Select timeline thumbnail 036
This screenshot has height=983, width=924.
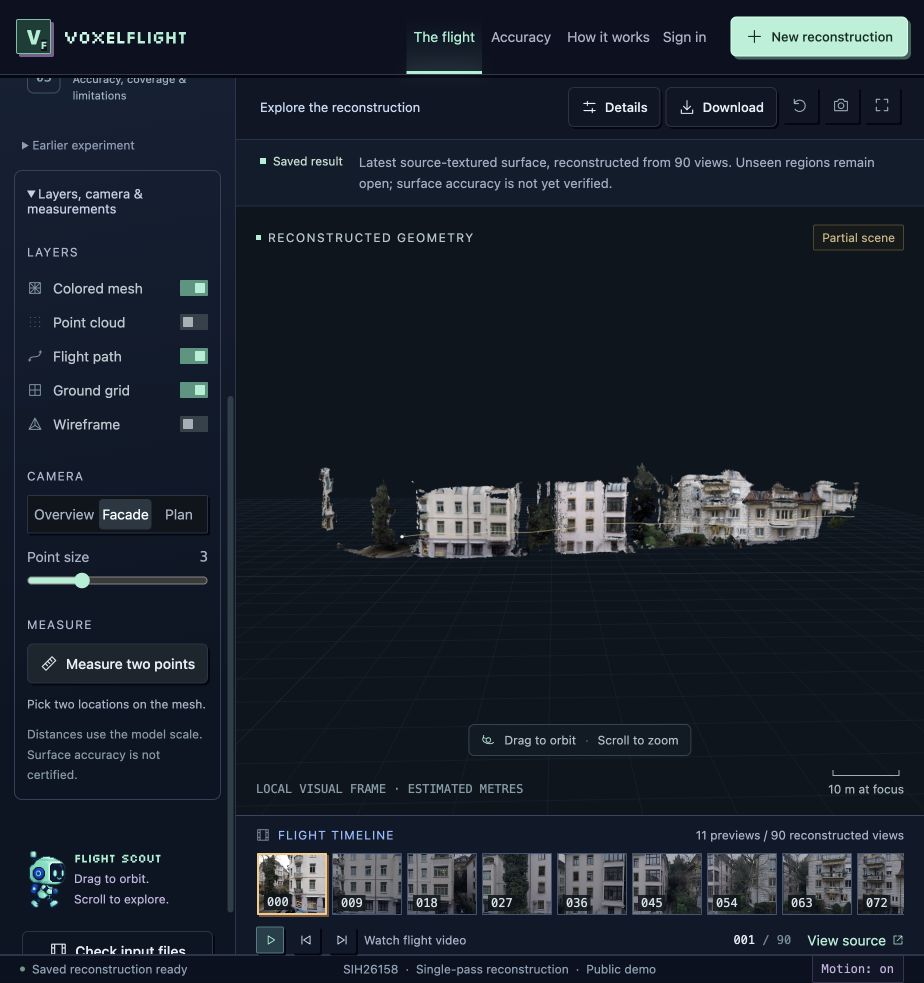click(592, 884)
